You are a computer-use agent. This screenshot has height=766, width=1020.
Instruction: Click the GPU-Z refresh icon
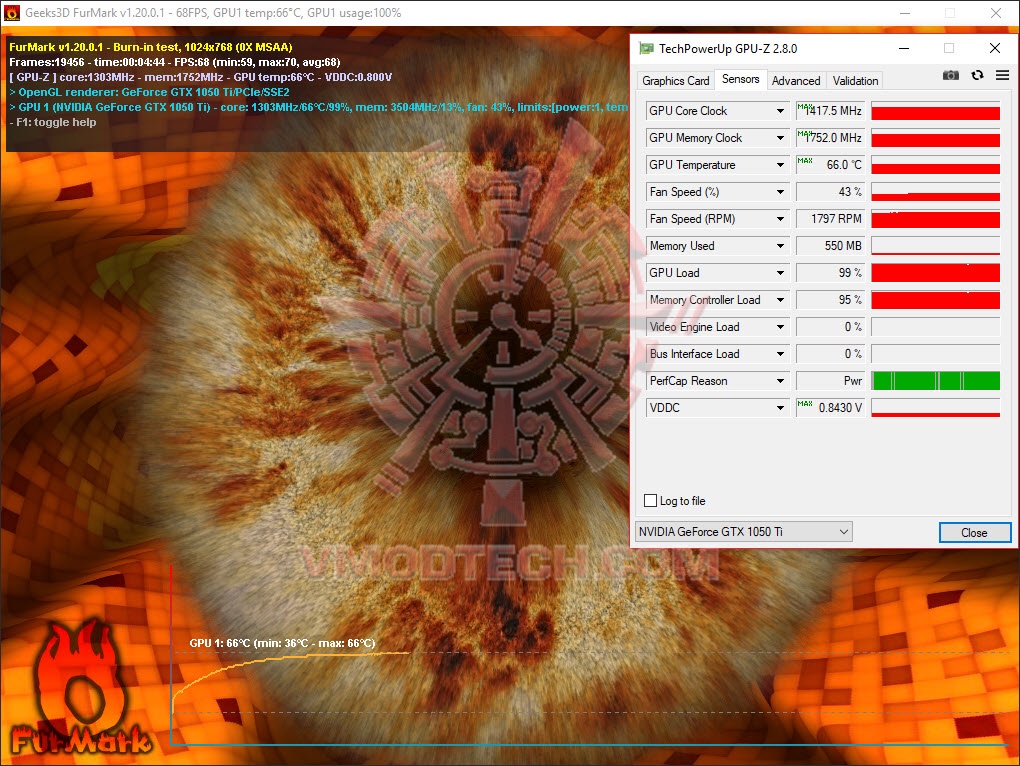[x=977, y=75]
